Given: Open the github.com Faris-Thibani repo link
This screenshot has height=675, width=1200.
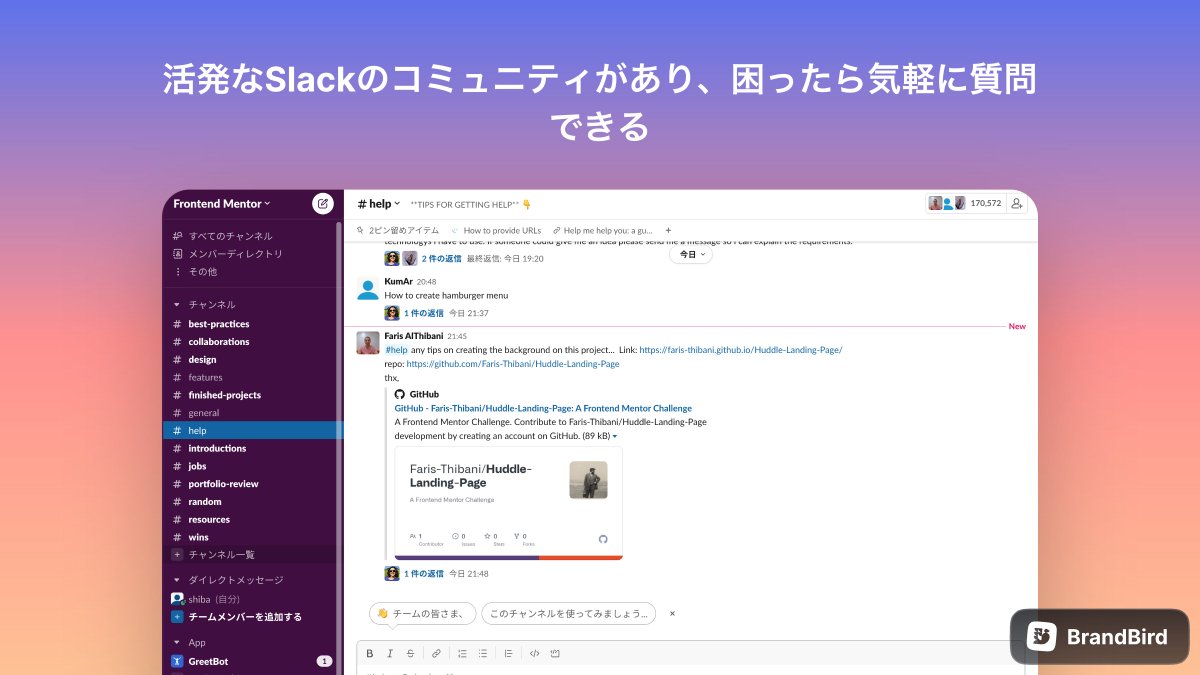Looking at the screenshot, I should coord(513,364).
